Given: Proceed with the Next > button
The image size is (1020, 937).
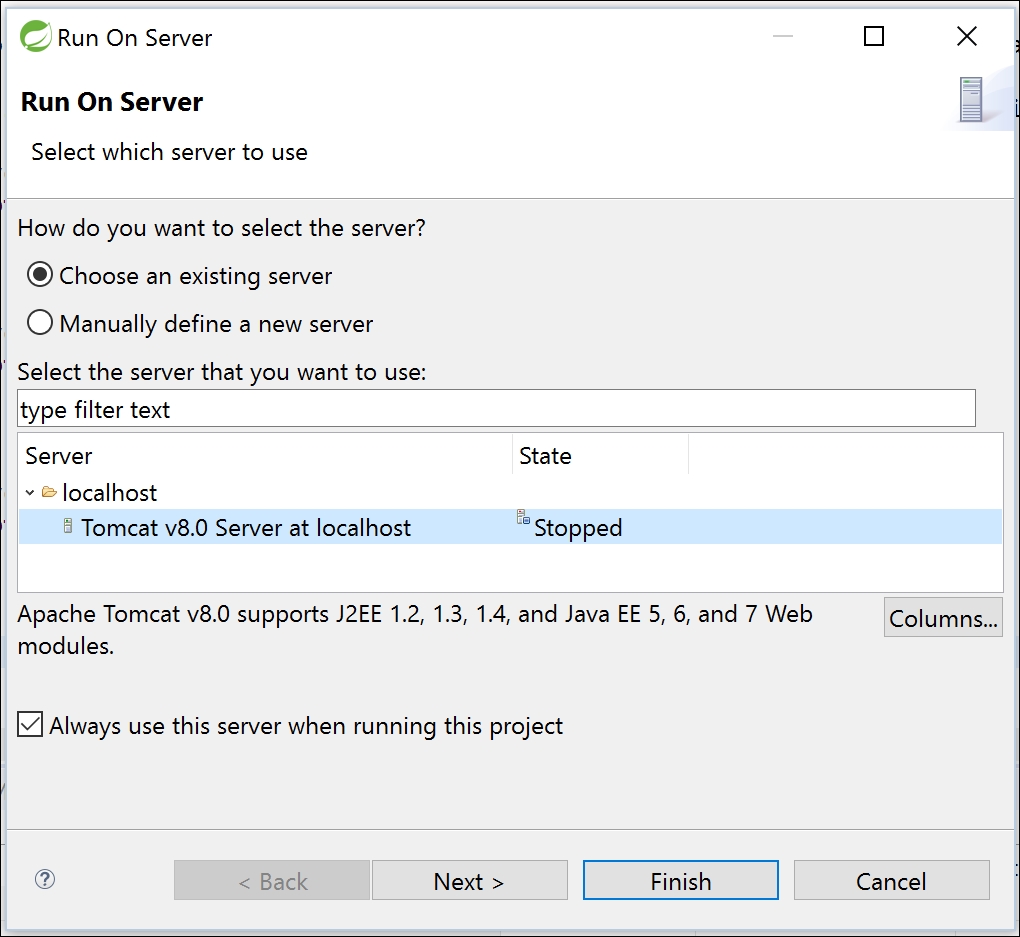Looking at the screenshot, I should click(x=469, y=881).
